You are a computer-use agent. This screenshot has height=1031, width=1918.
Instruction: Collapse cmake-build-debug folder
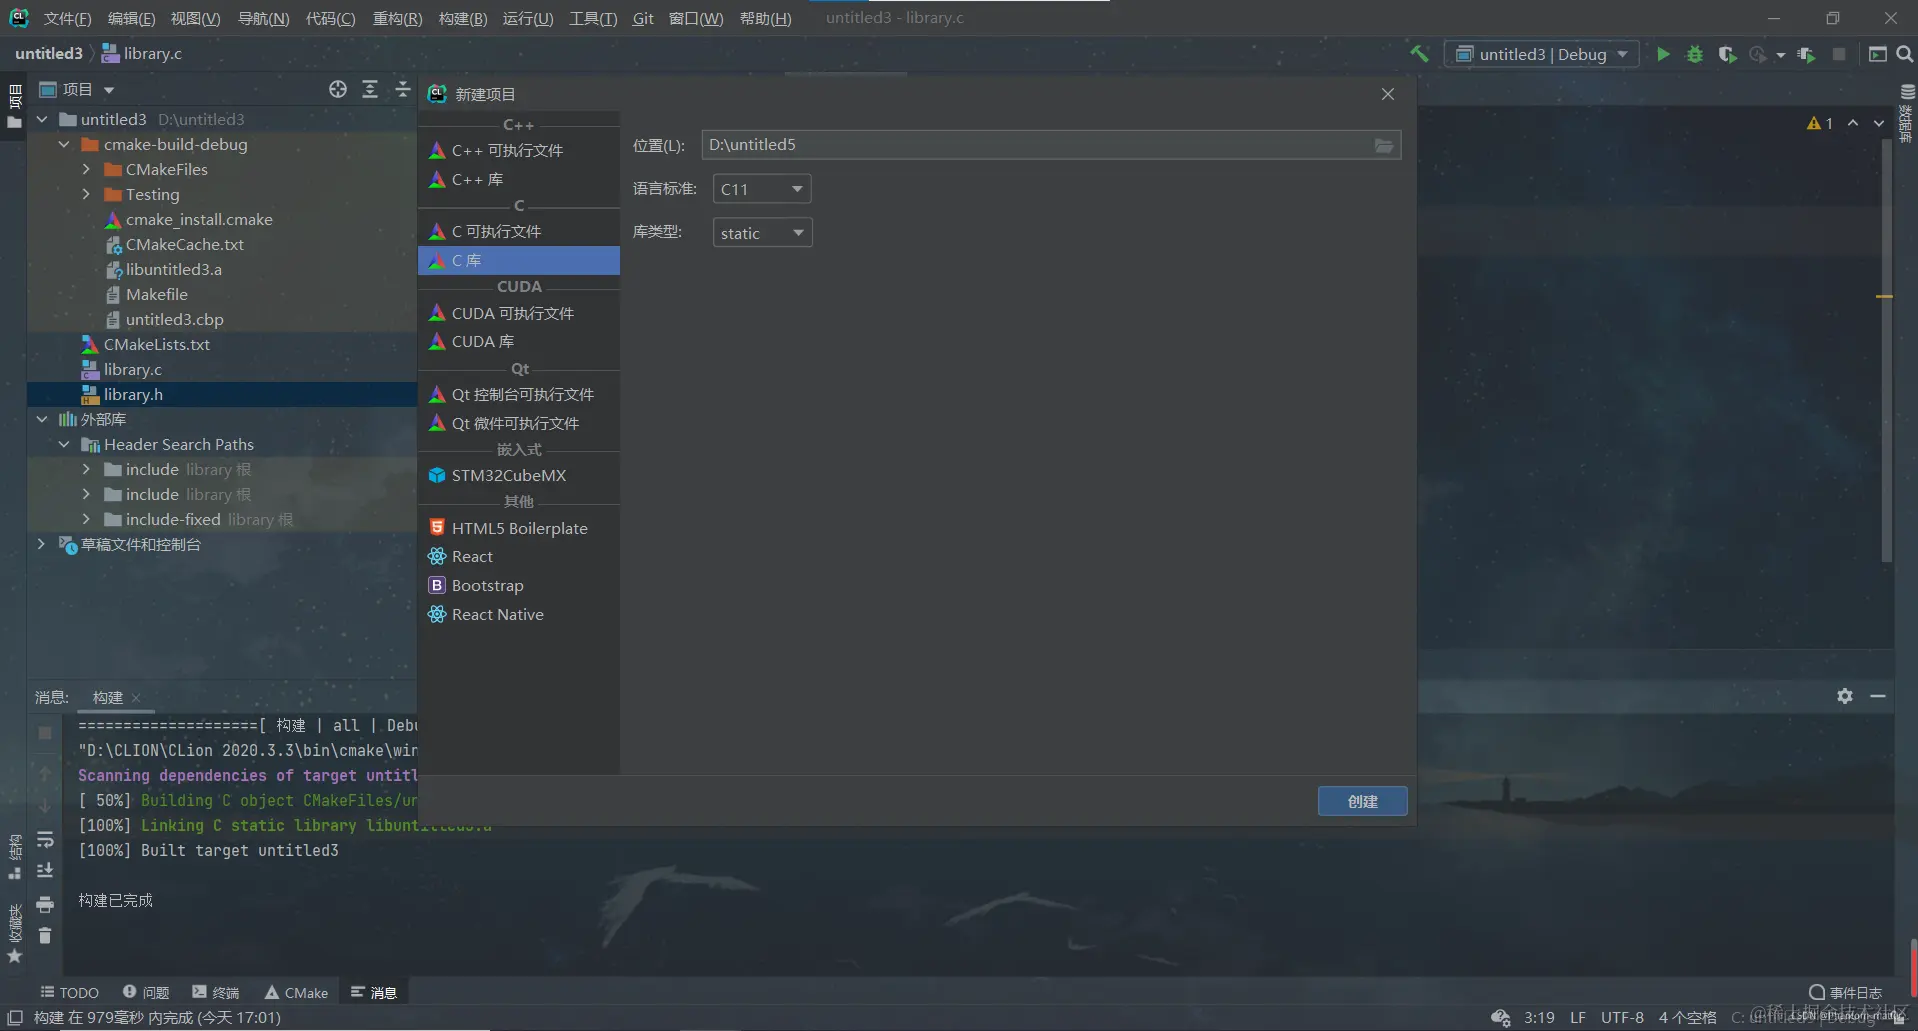click(64, 144)
